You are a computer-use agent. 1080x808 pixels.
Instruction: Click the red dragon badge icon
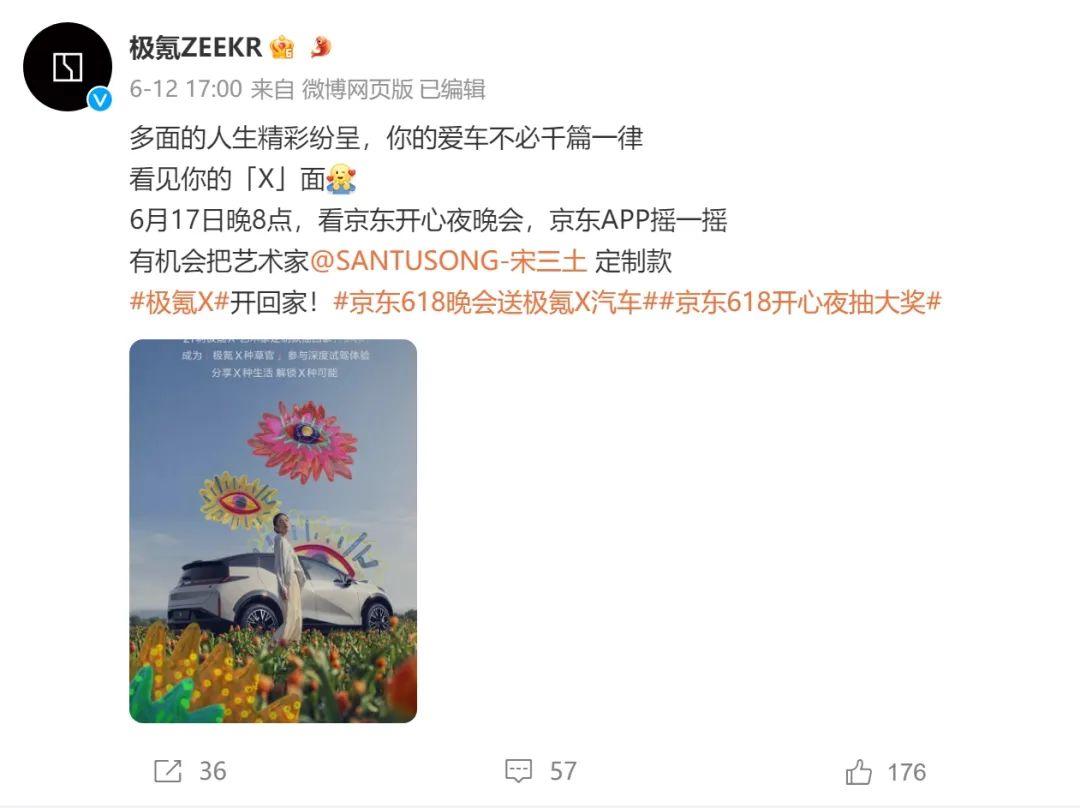click(320, 47)
